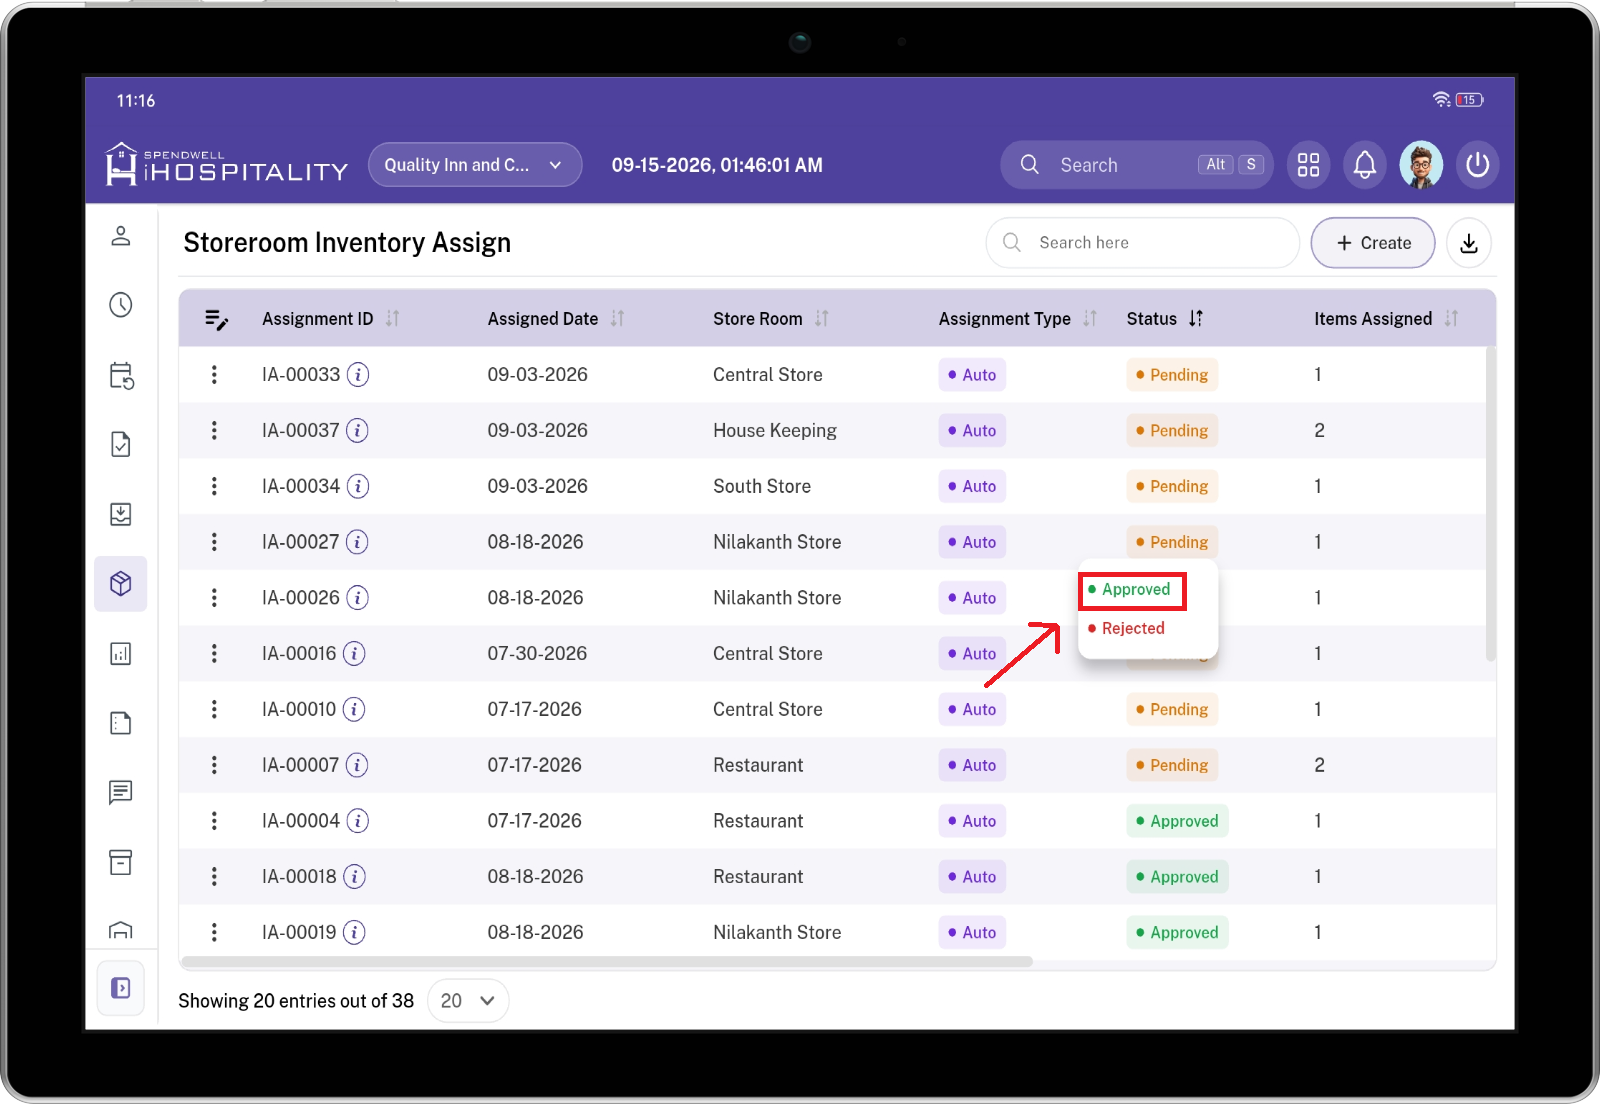This screenshot has height=1104, width=1600.
Task: Click the horizontal table scrollbar
Action: (x=607, y=962)
